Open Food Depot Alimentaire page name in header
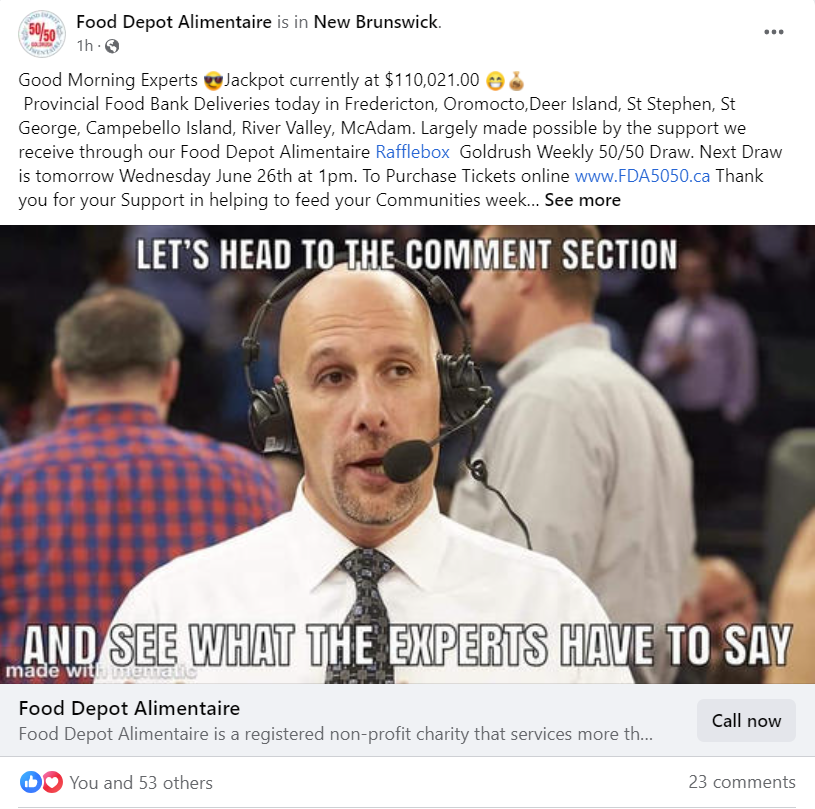Image resolution: width=815 pixels, height=809 pixels. point(174,22)
